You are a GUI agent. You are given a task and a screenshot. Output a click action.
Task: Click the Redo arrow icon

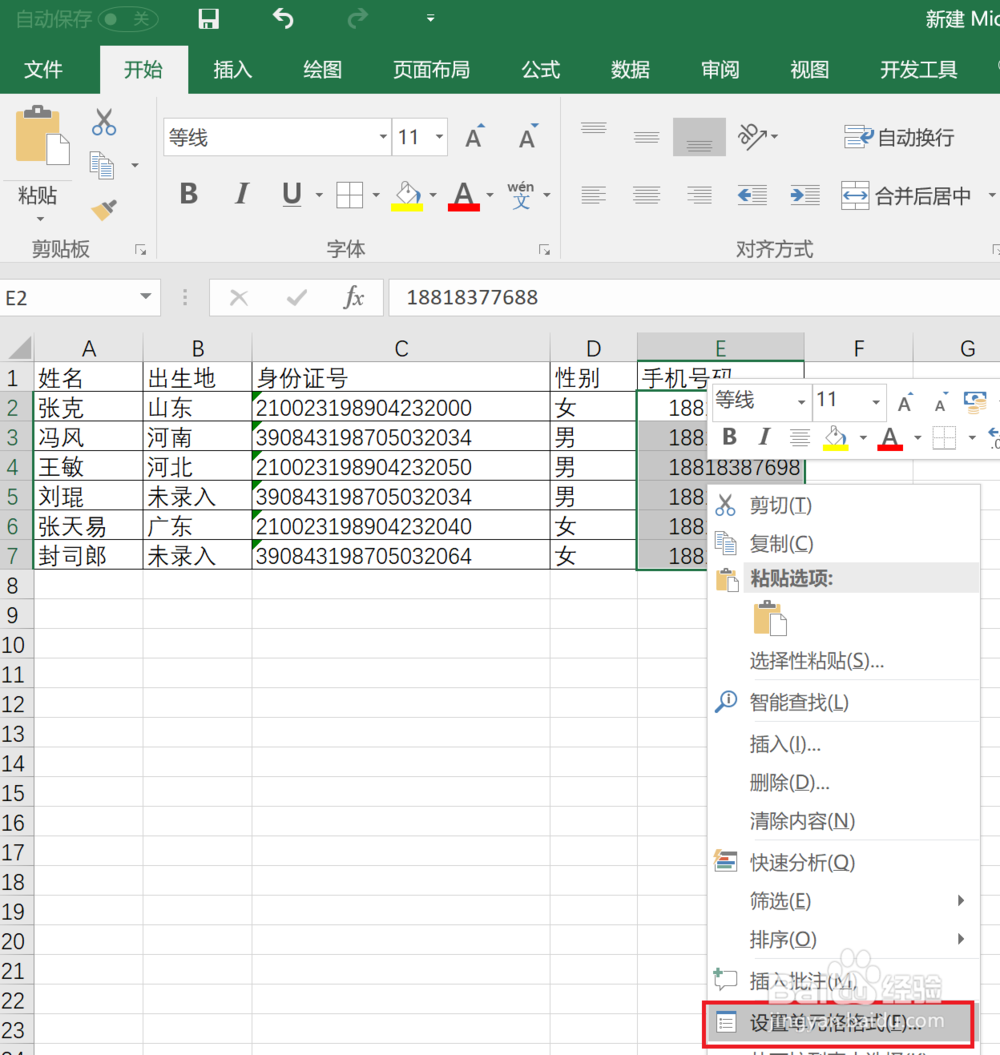pos(358,18)
